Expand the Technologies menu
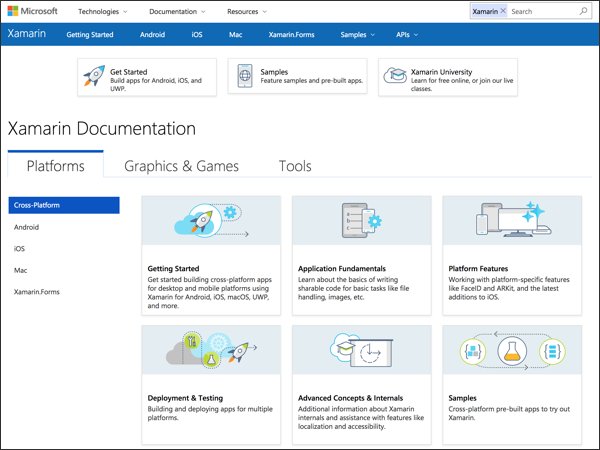 click(x=103, y=11)
